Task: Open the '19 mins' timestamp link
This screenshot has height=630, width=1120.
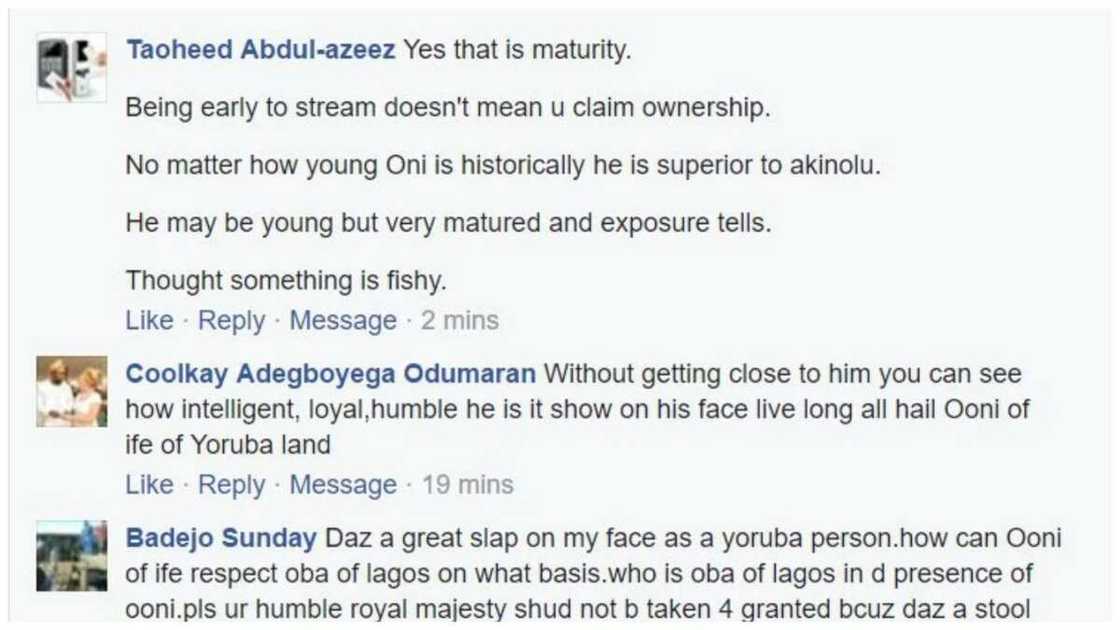Action: [x=470, y=484]
